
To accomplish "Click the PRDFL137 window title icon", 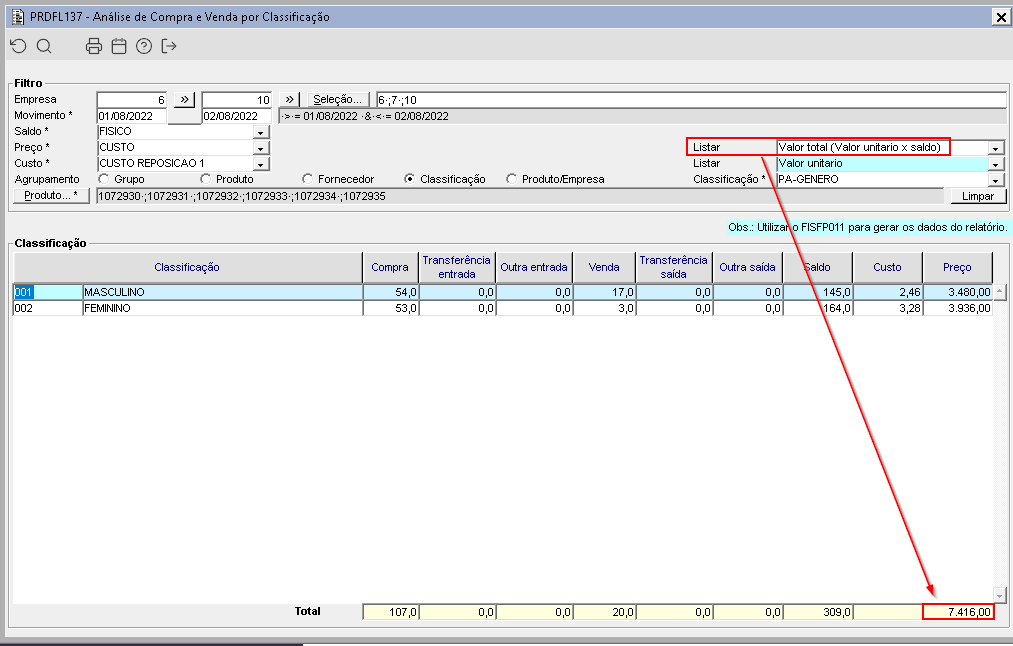I will coord(18,17).
